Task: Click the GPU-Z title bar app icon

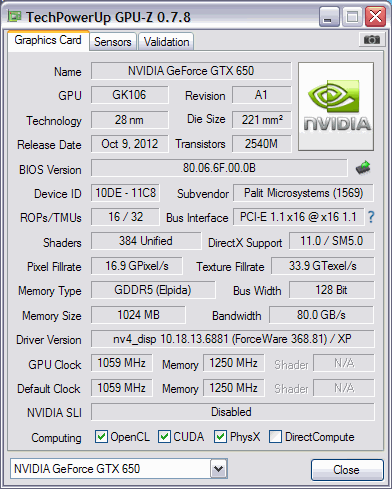Action: [x=14, y=16]
